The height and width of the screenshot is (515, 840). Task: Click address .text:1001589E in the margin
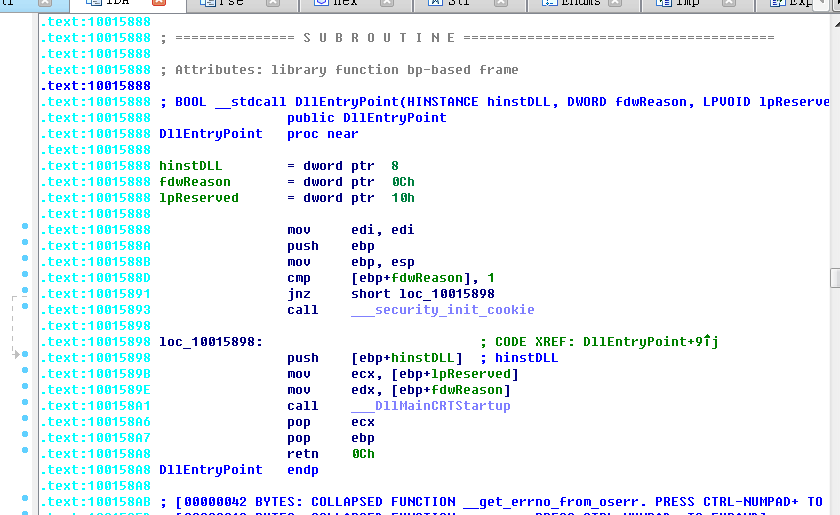click(x=96, y=390)
